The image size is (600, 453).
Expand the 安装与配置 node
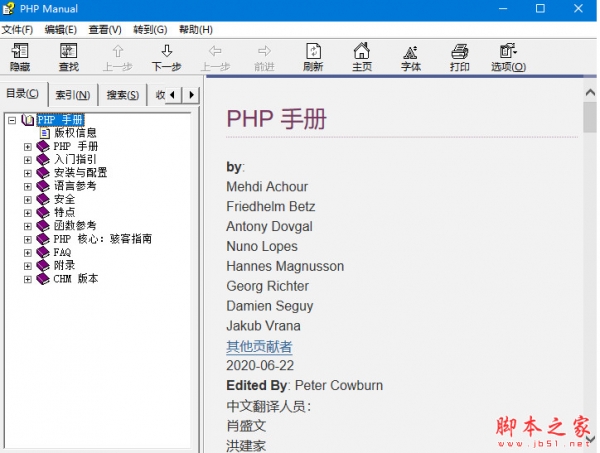[x=28, y=173]
